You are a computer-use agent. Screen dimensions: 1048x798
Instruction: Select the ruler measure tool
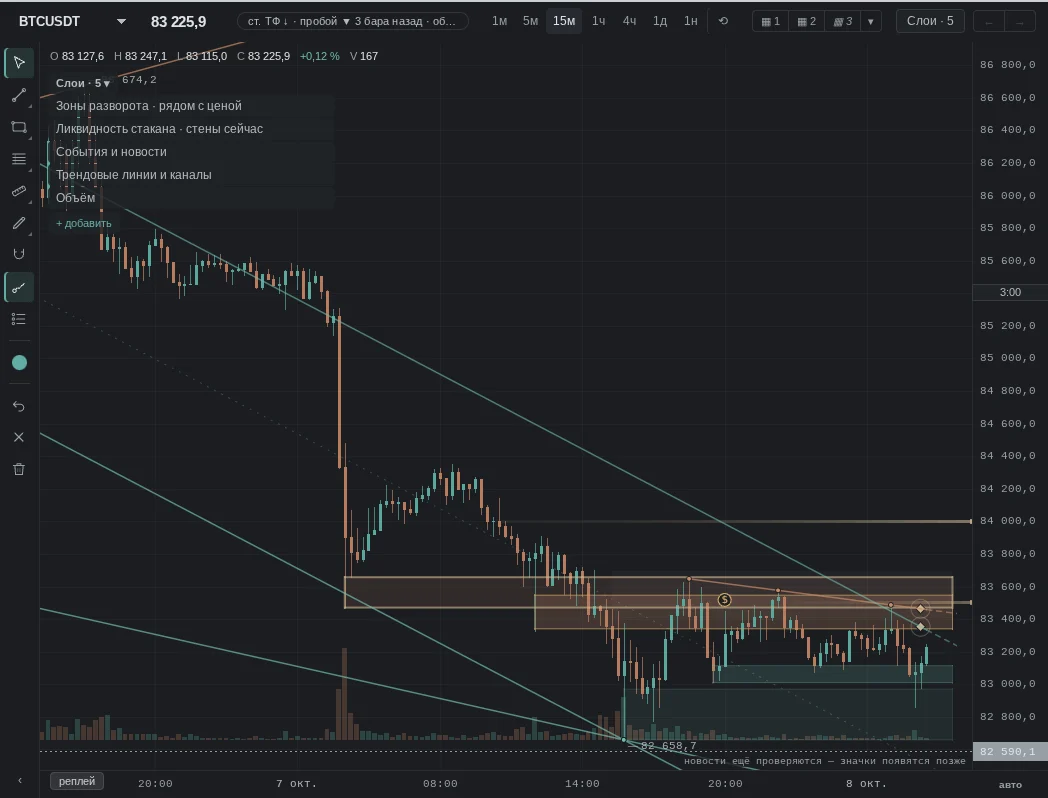click(x=19, y=191)
